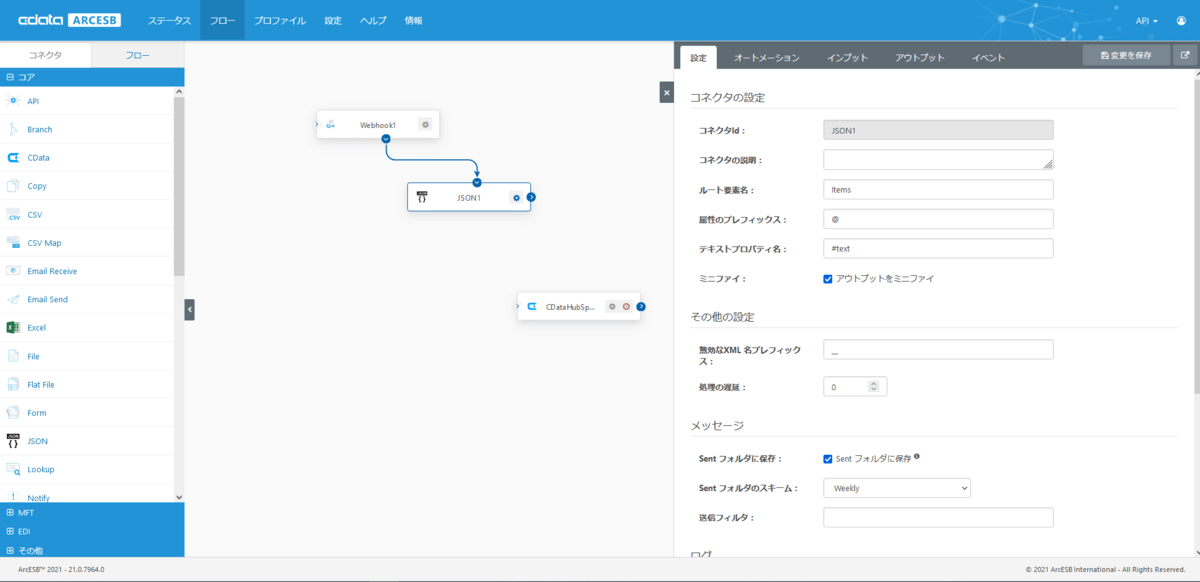The image size is (1200, 582).
Task: Open the Sent folder scheme Weekly dropdown
Action: [896, 488]
